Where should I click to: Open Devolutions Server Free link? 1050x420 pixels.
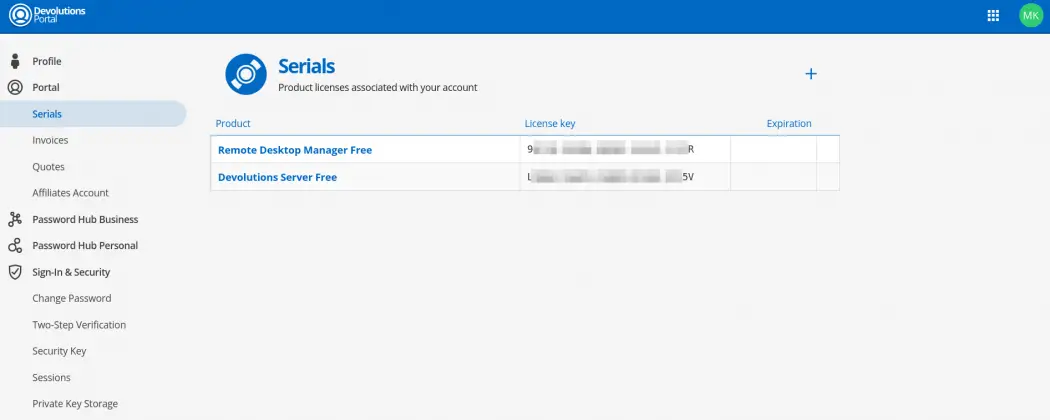tap(277, 177)
